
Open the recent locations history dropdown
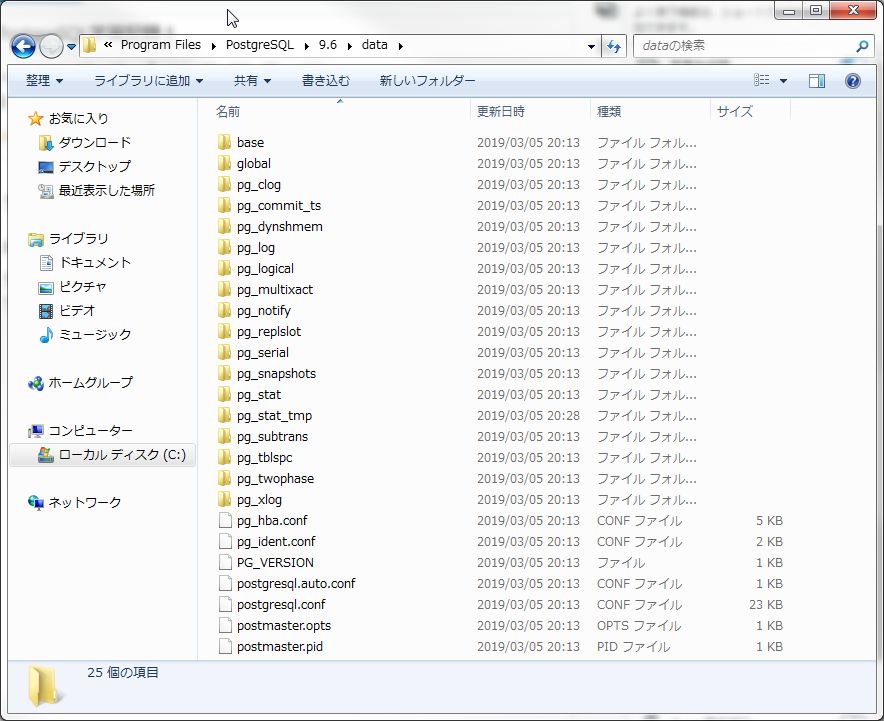click(x=72, y=47)
